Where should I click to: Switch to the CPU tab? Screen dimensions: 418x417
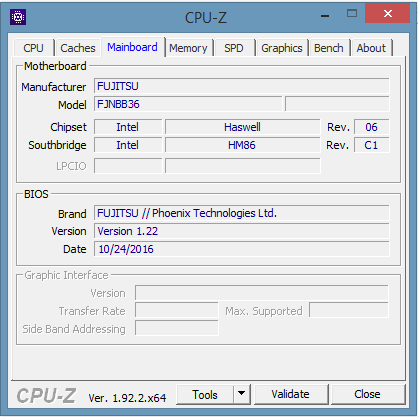(33, 48)
